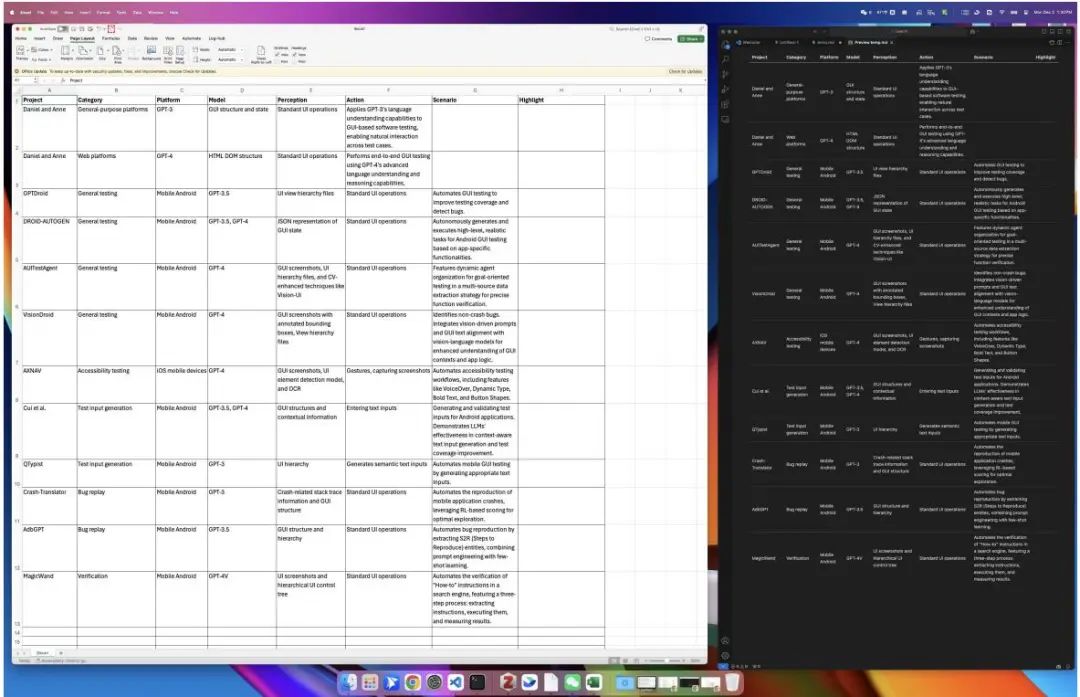Open the Orientation options in Page Layout

(x=84, y=53)
